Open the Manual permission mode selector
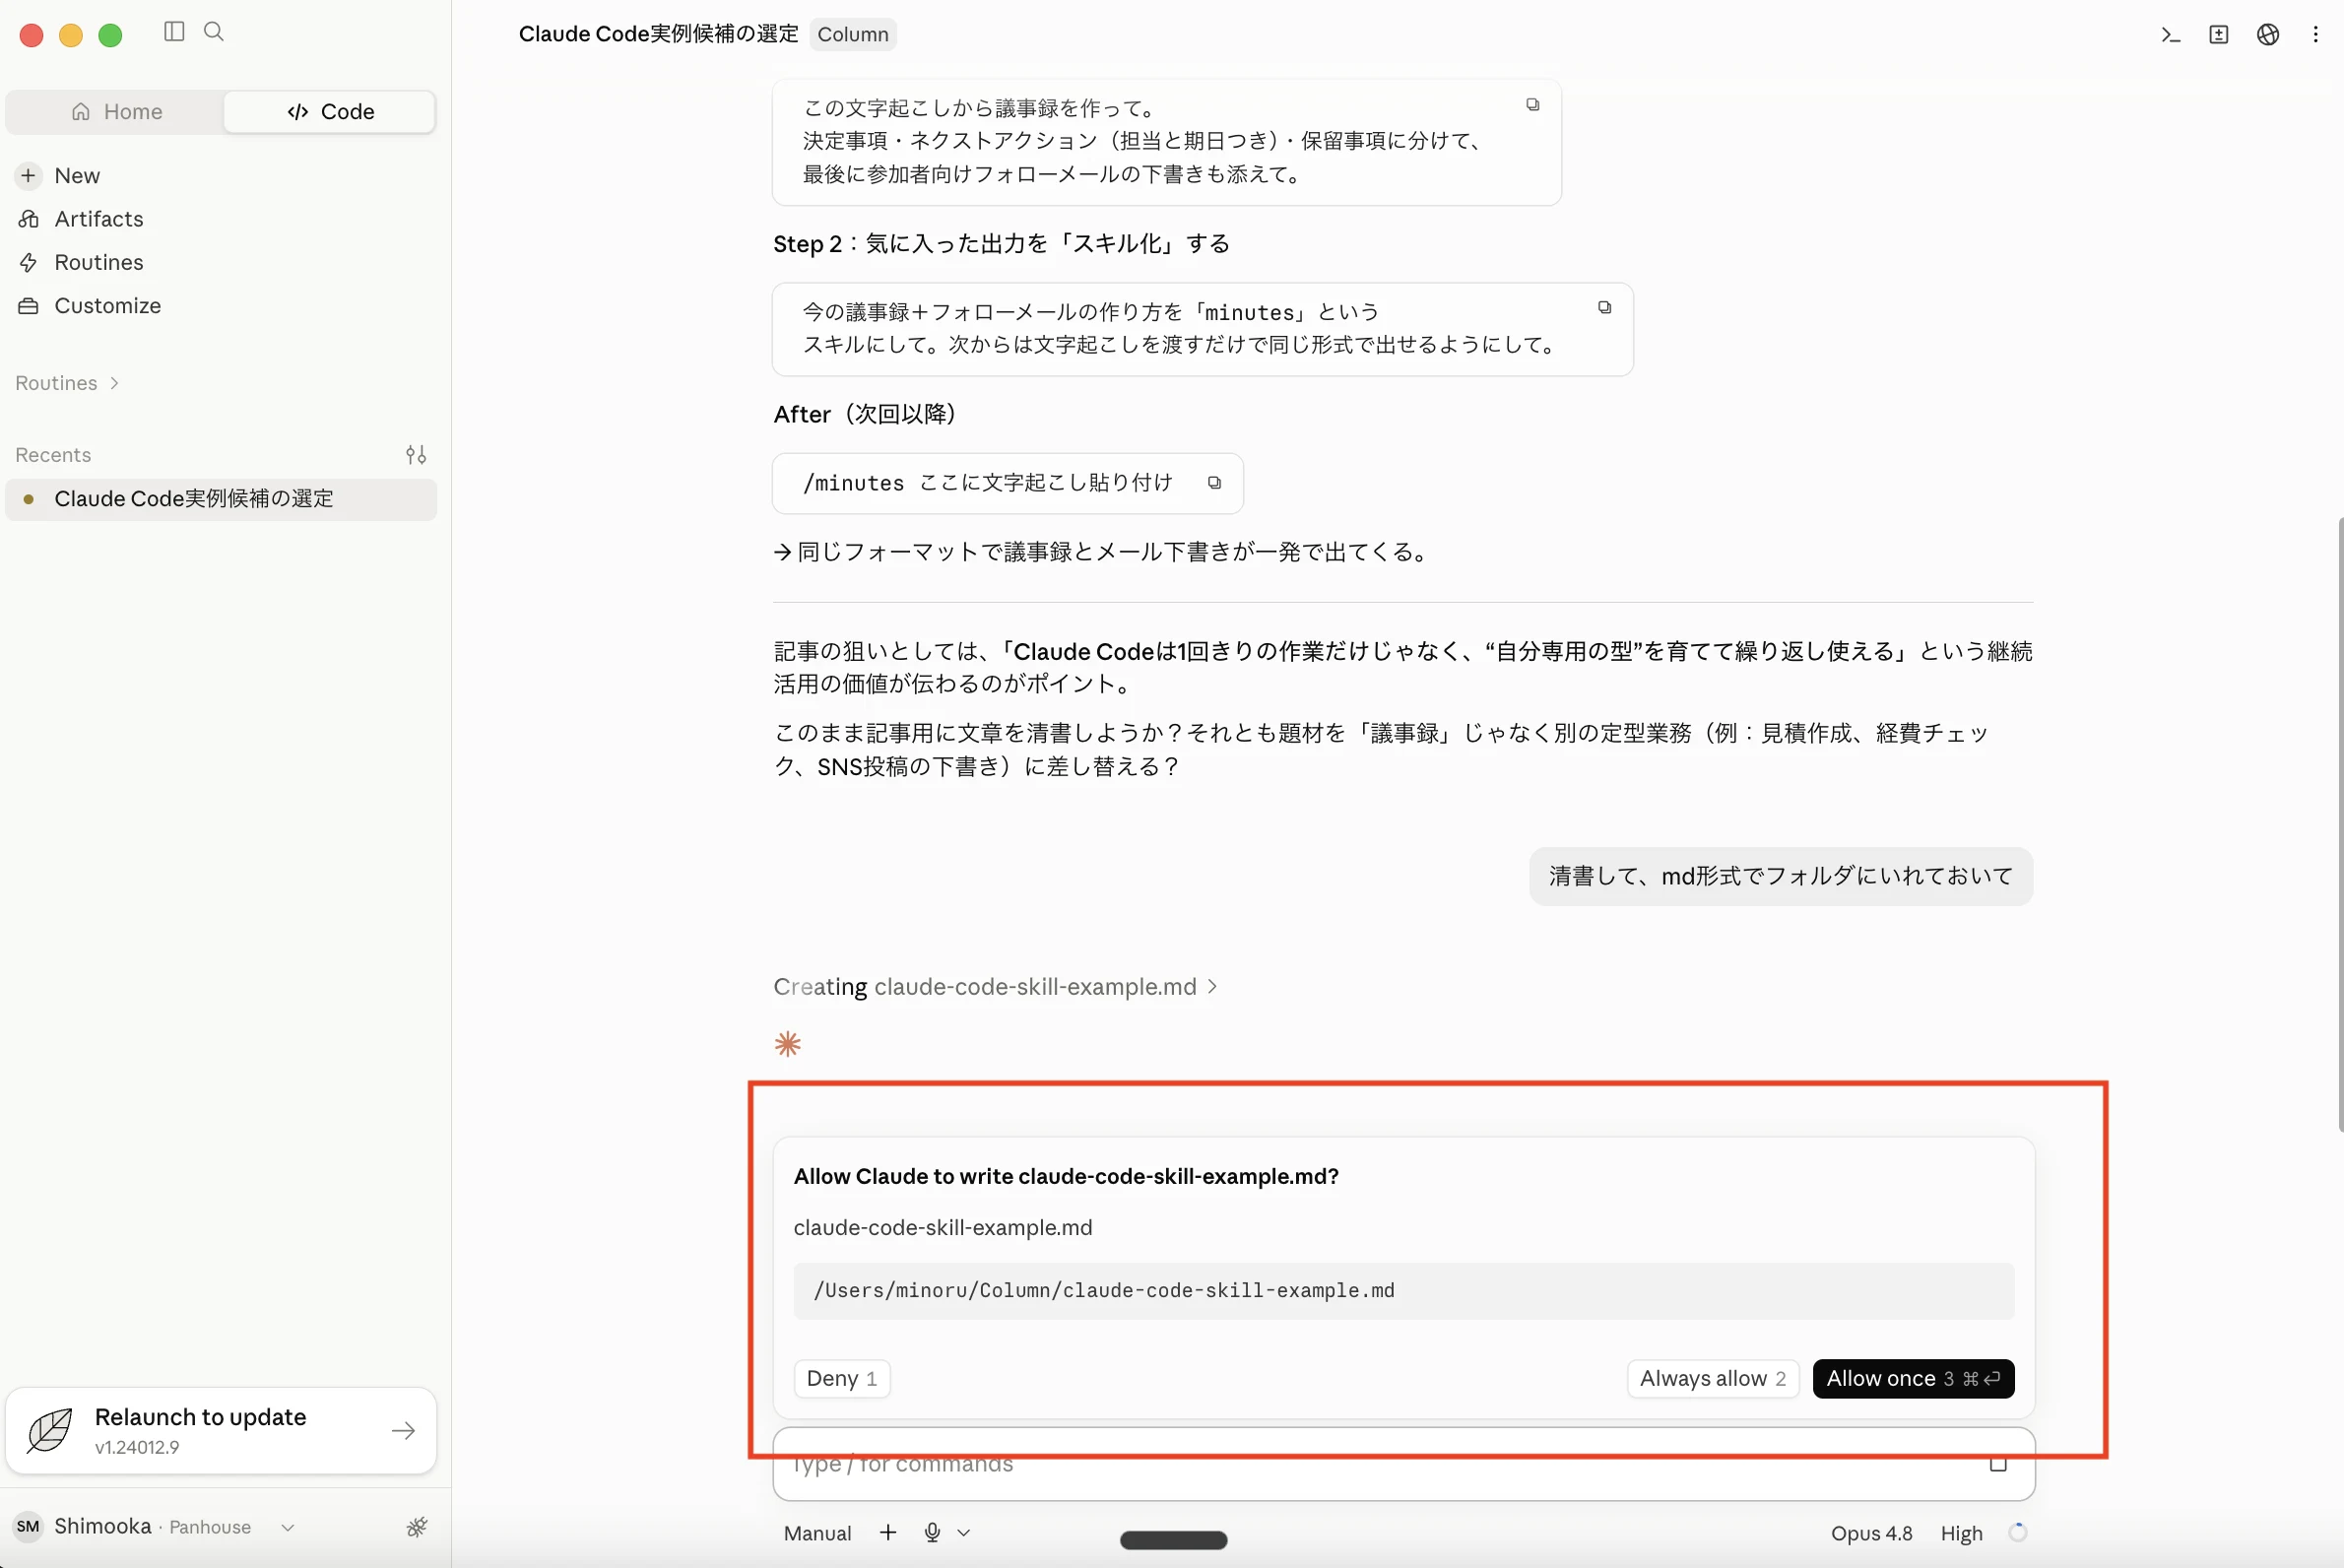 coord(817,1534)
